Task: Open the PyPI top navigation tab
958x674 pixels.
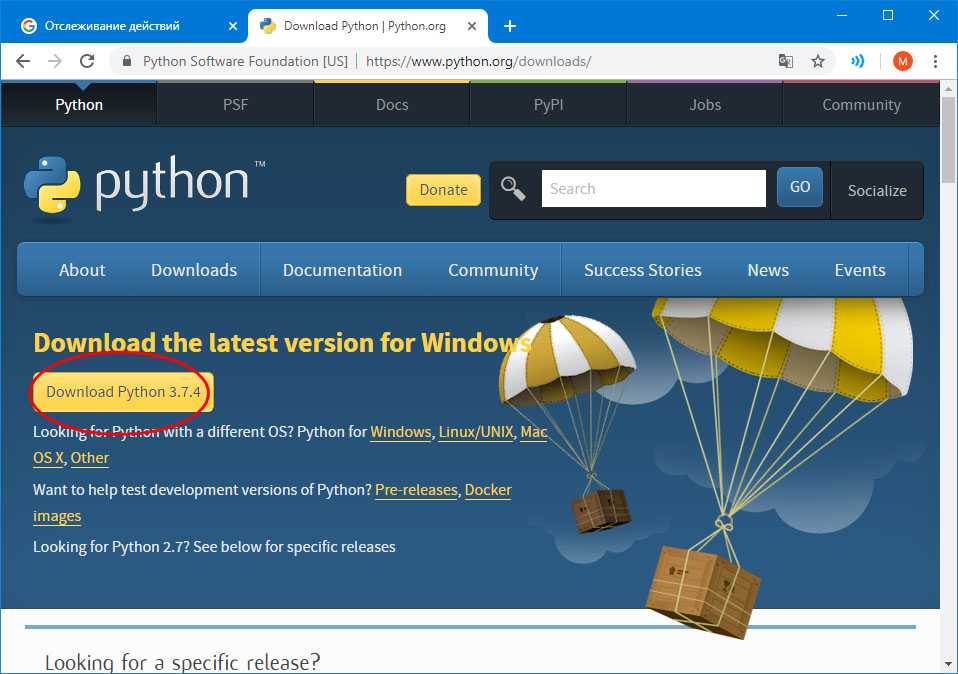Action: tap(548, 105)
